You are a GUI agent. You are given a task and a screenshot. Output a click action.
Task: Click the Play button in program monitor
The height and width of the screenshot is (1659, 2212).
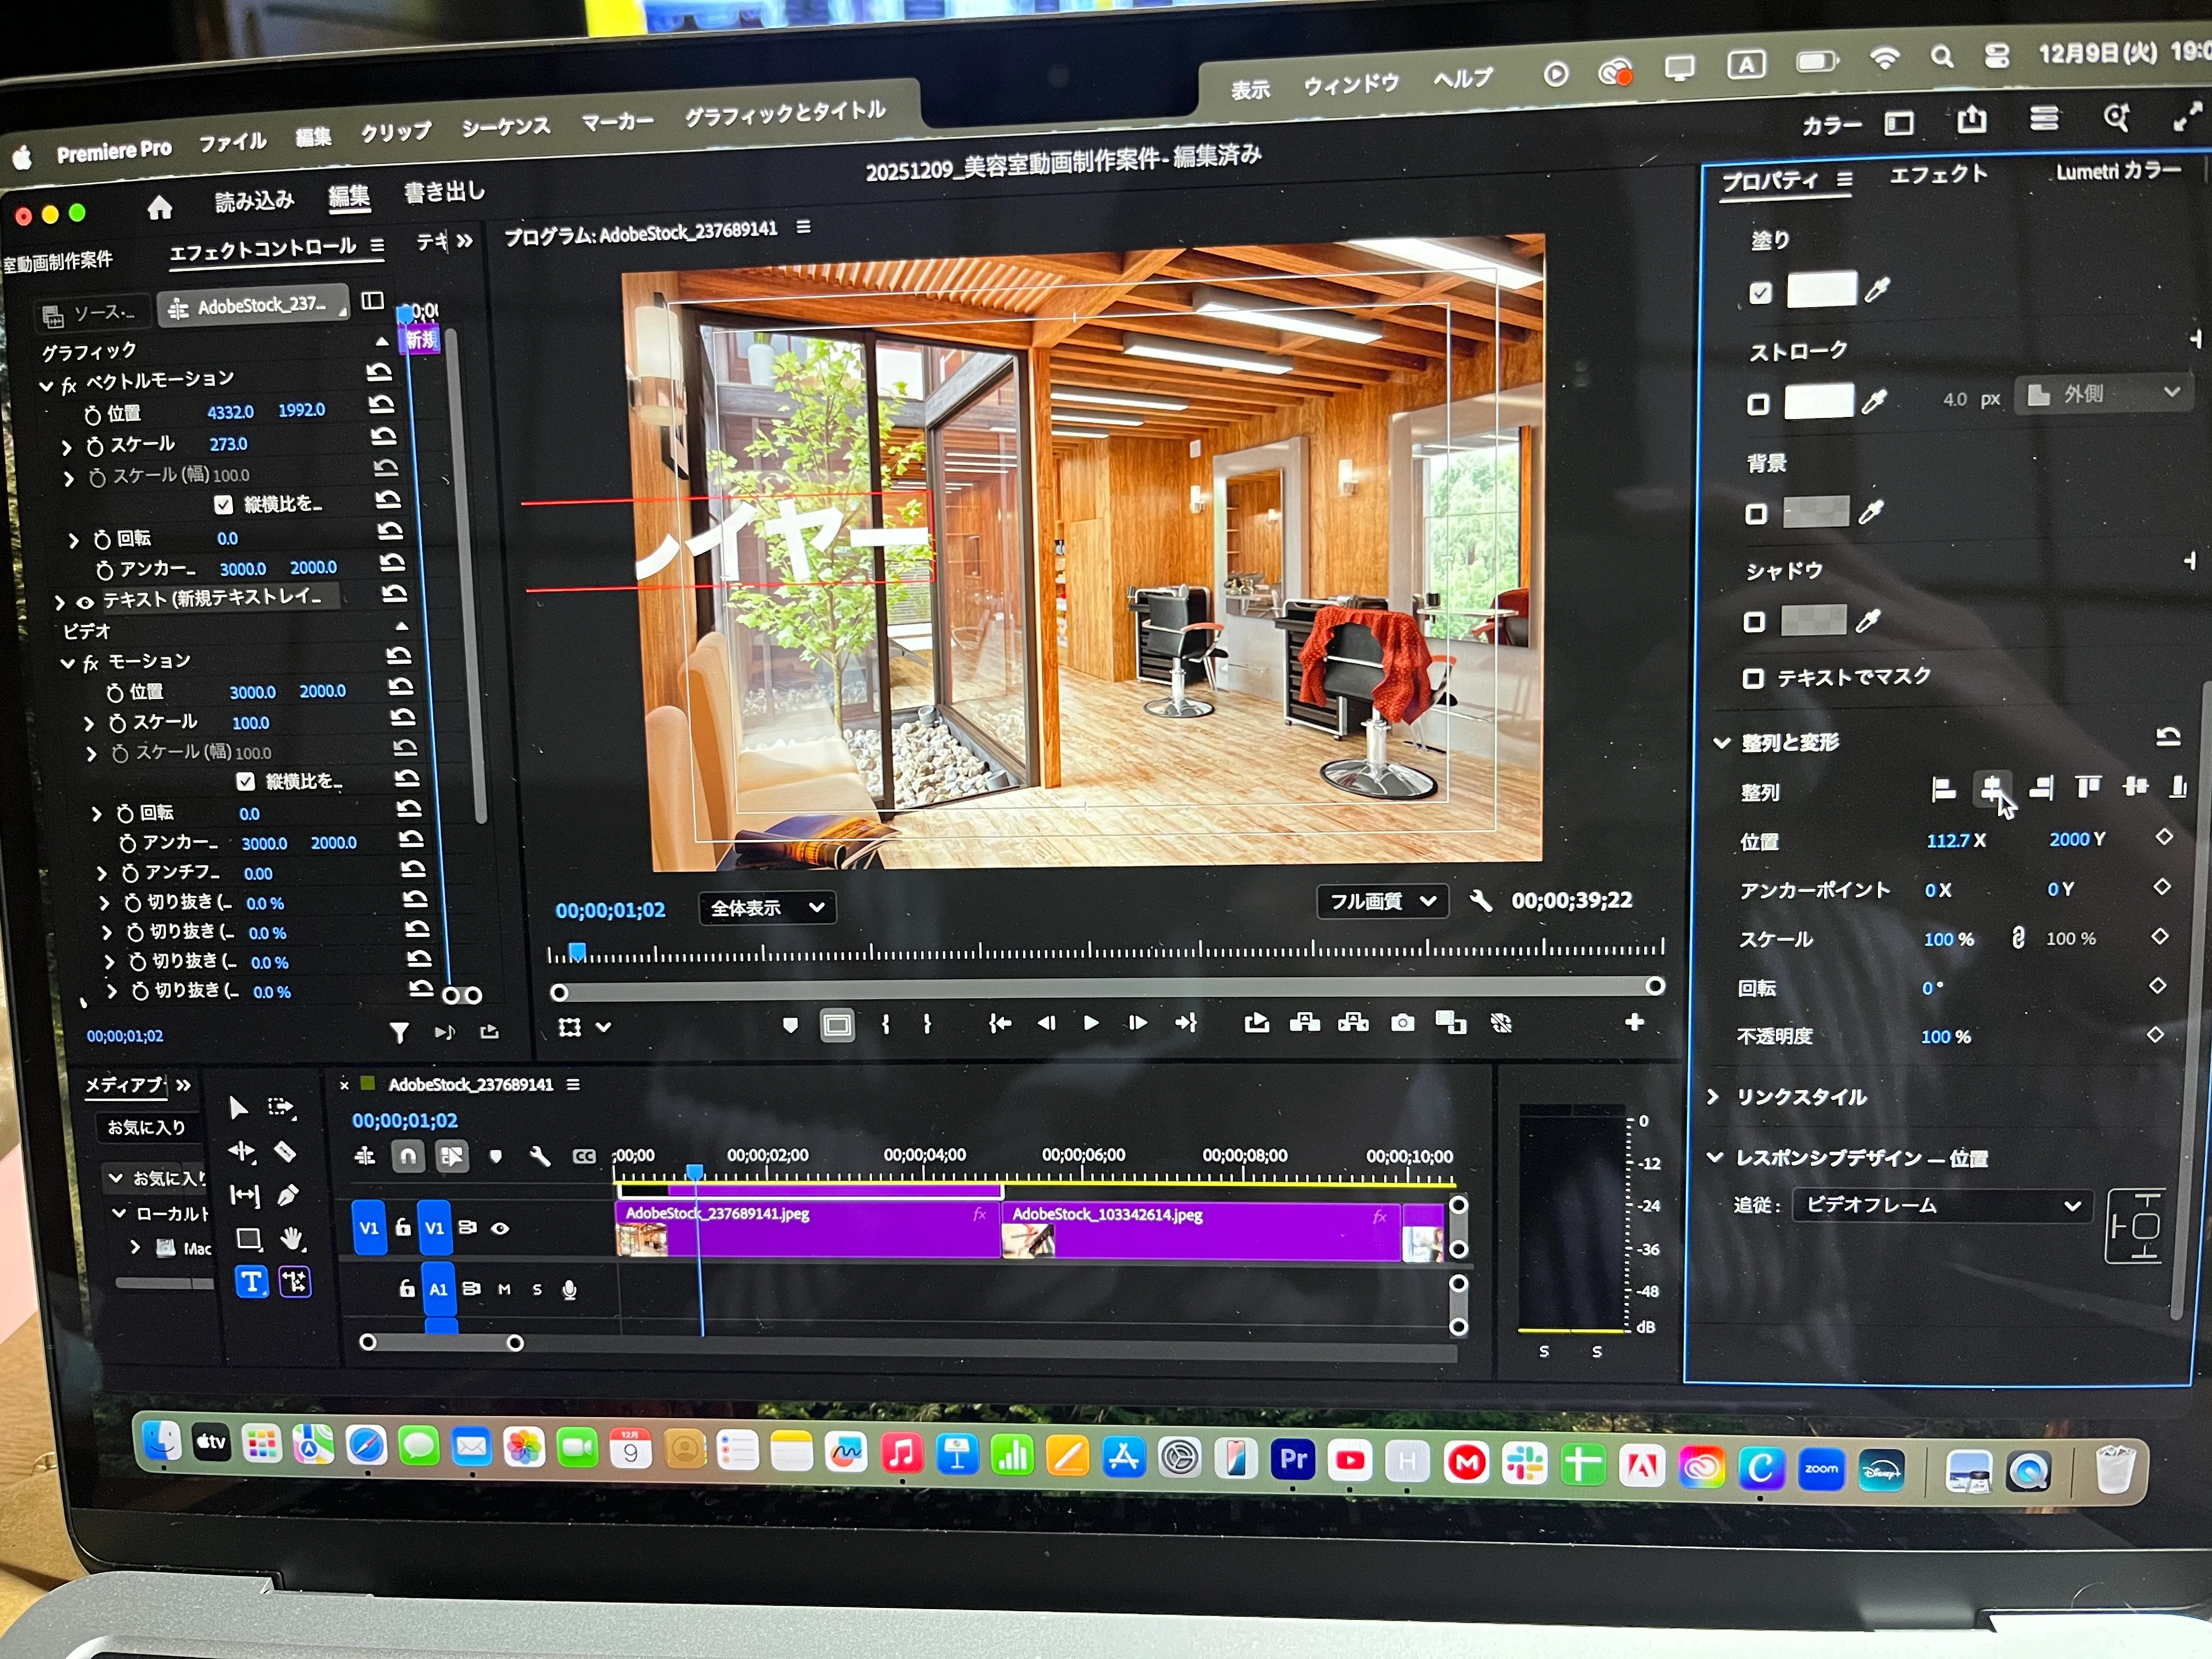click(1091, 1023)
